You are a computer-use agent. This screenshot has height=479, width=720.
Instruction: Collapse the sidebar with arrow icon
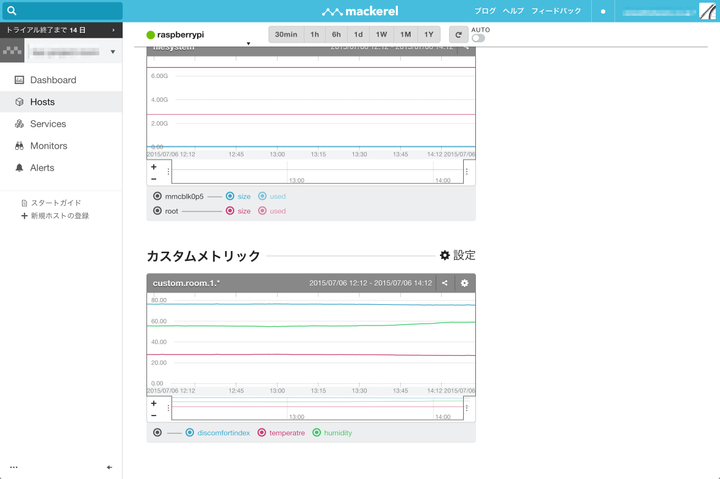click(109, 467)
